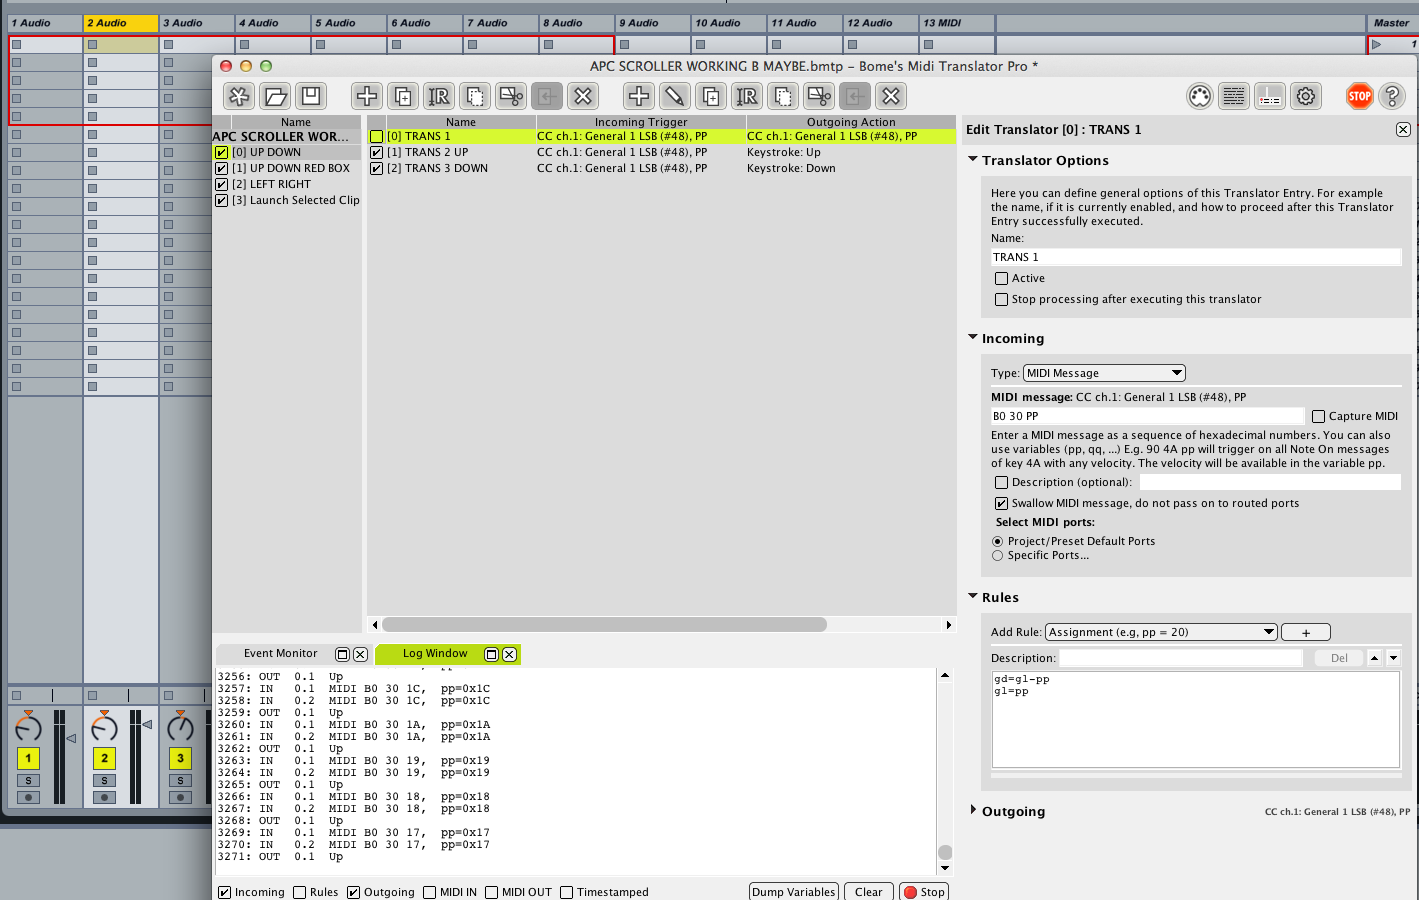Edit the translator using the pencil icon
This screenshot has width=1419, height=900.
point(675,96)
